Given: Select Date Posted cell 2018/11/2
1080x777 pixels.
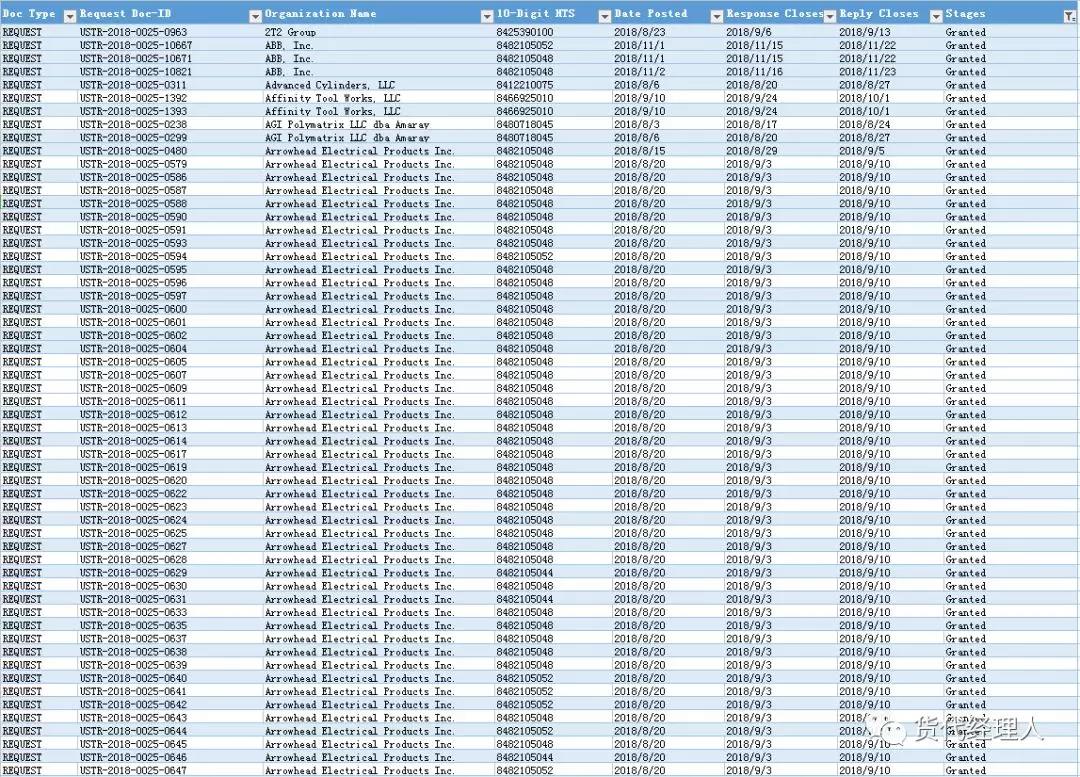Looking at the screenshot, I should coord(667,72).
